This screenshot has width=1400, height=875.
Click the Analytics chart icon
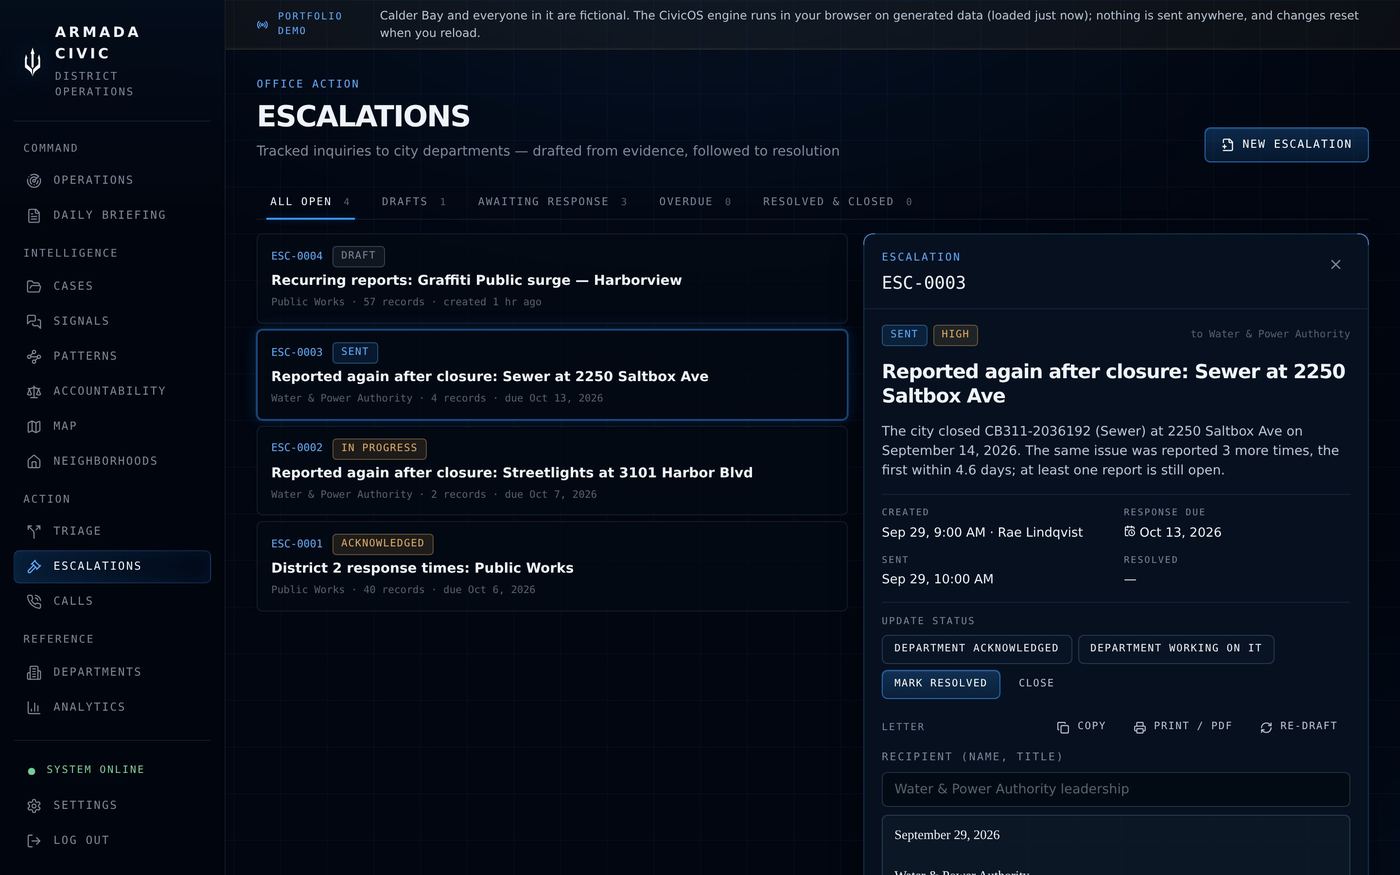click(x=34, y=708)
